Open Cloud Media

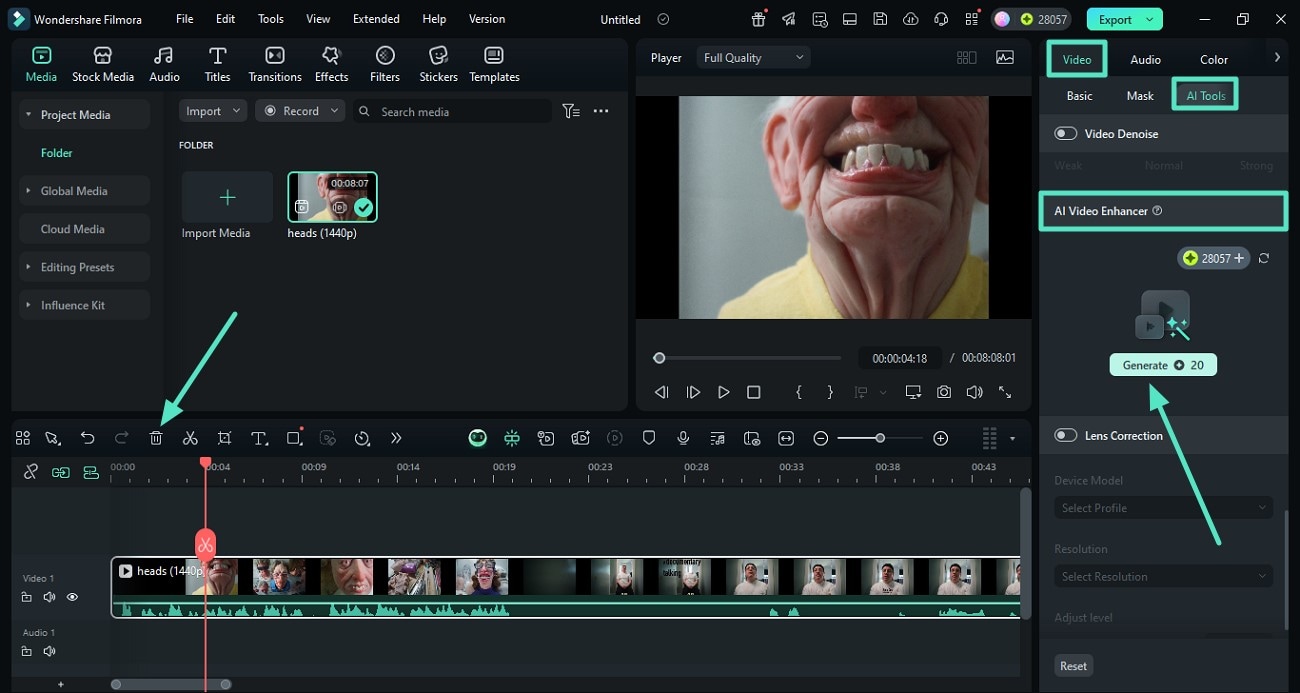[85, 229]
